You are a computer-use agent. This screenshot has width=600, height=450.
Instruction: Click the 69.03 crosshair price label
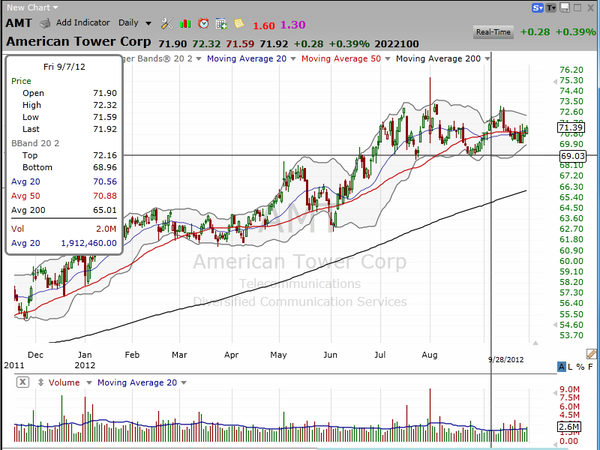click(572, 156)
